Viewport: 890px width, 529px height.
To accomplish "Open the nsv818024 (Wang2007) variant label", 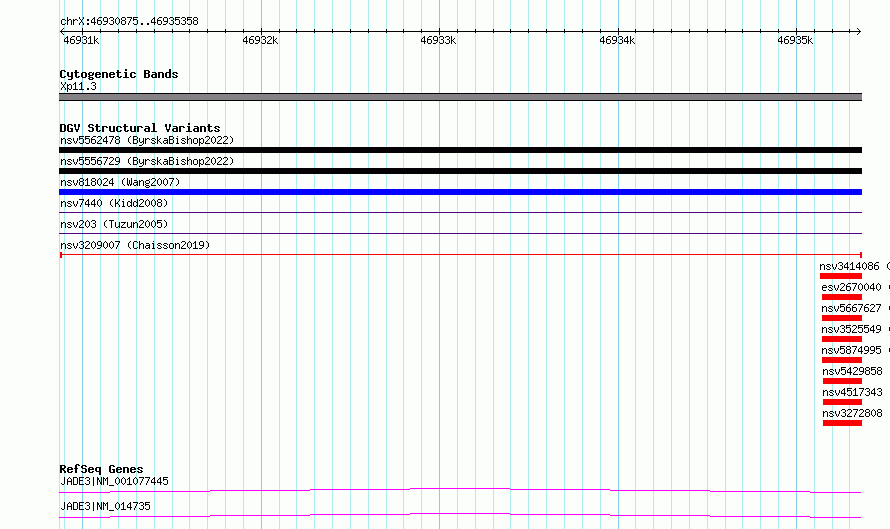I will [x=120, y=182].
